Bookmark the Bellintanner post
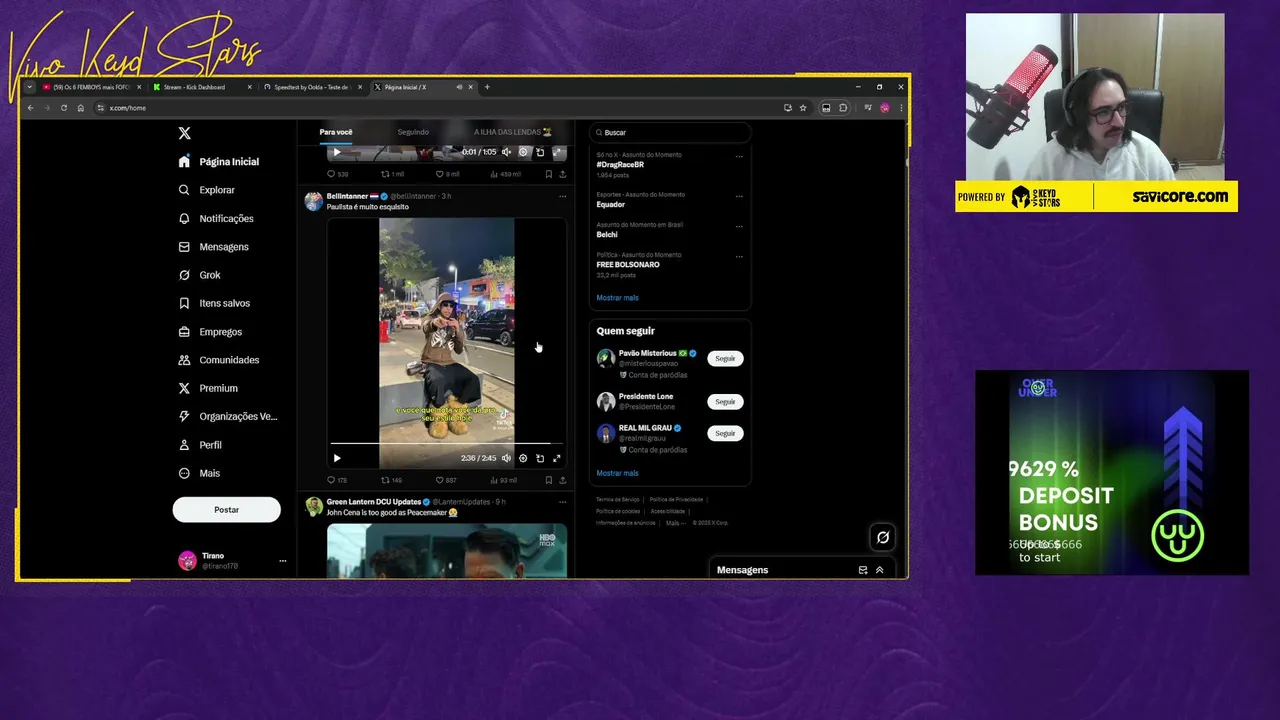 pyautogui.click(x=548, y=480)
